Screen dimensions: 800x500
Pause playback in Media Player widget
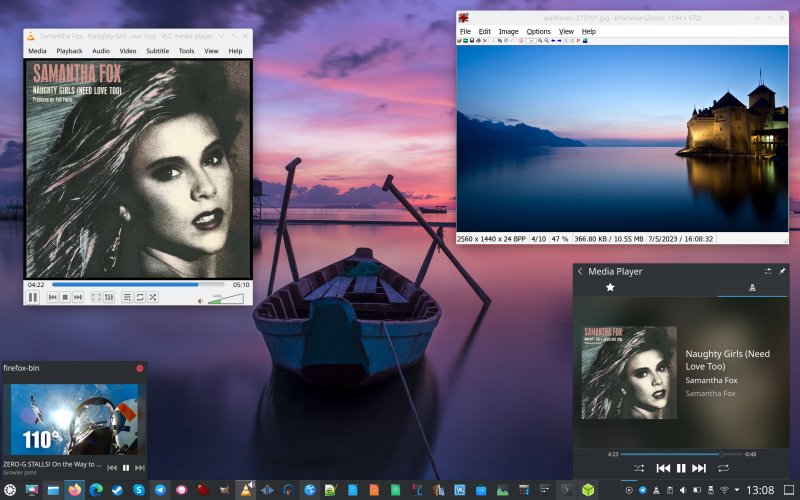click(x=681, y=468)
